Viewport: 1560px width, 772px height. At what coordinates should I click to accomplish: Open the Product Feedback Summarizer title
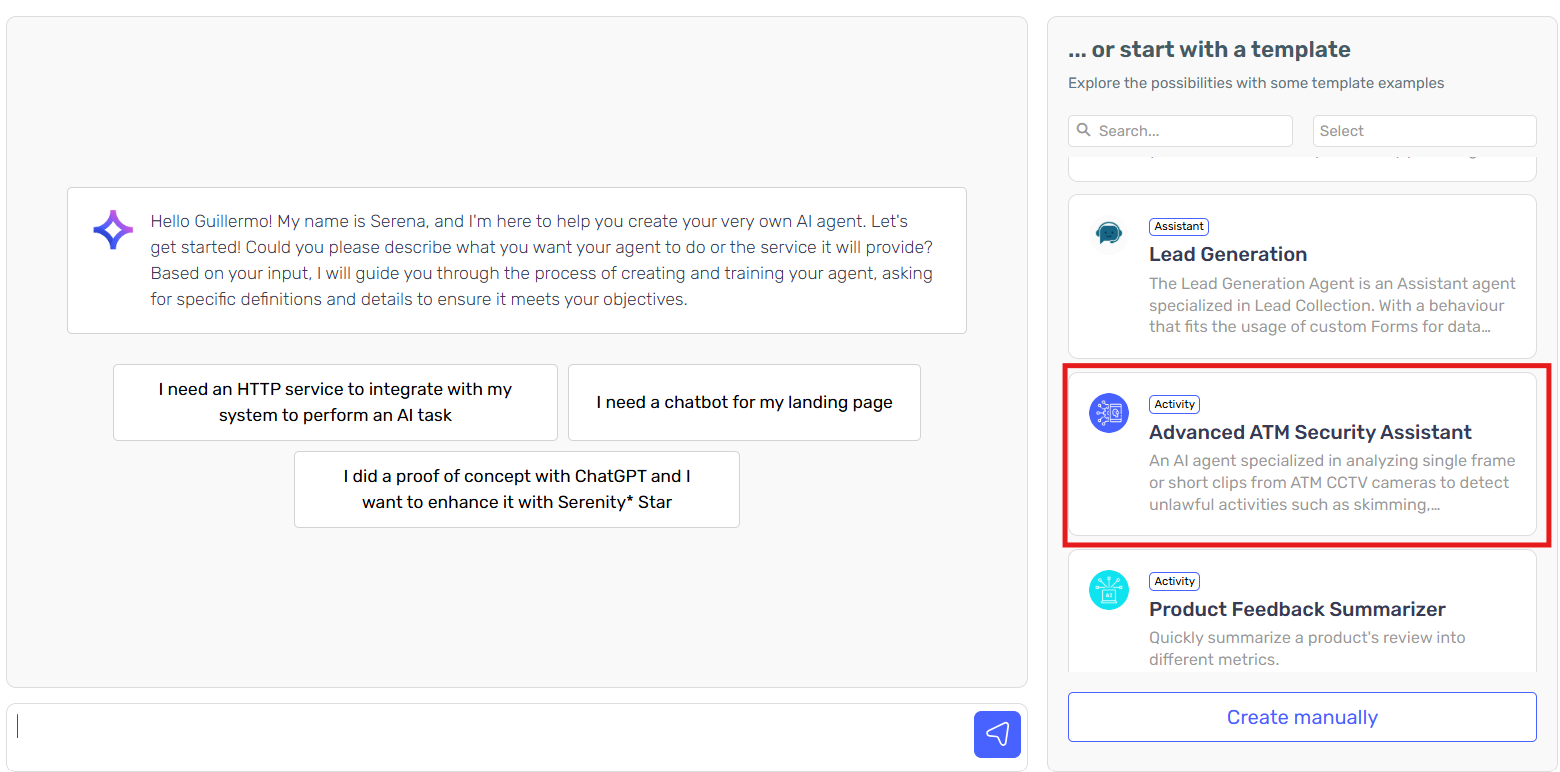click(1297, 609)
